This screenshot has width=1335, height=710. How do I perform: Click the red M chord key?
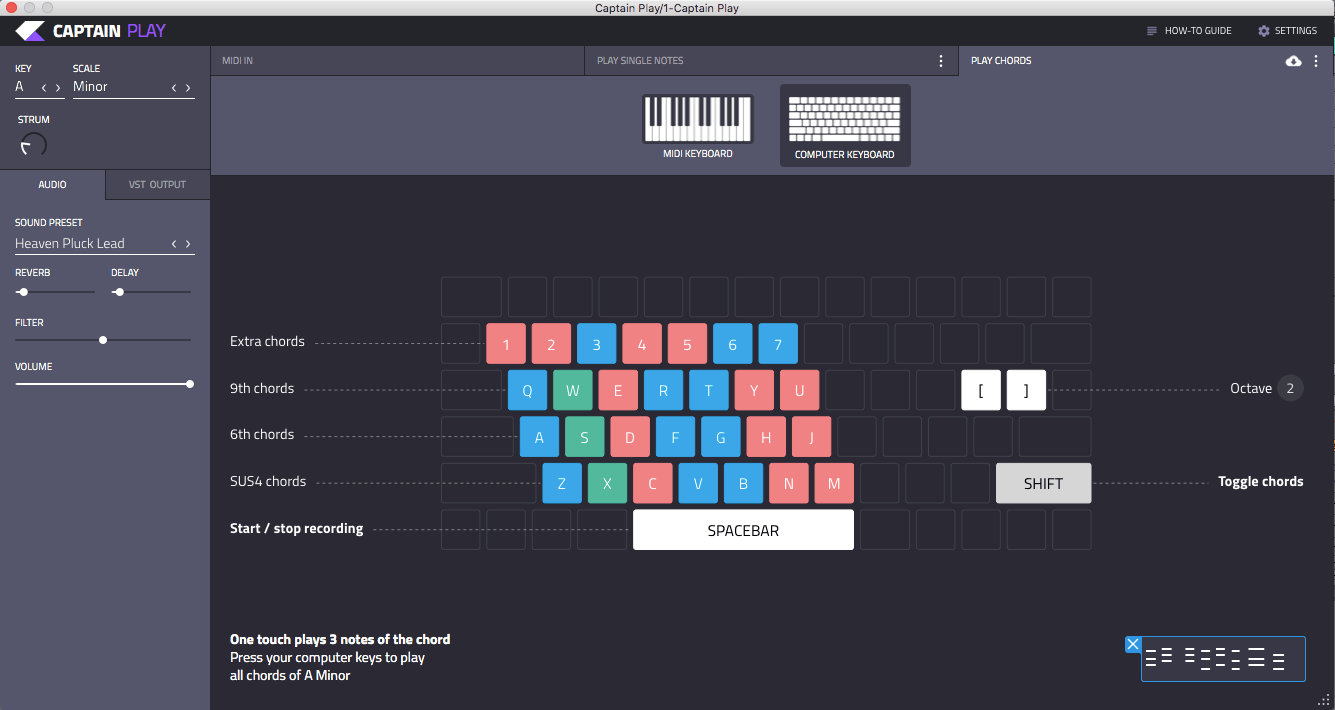834,483
